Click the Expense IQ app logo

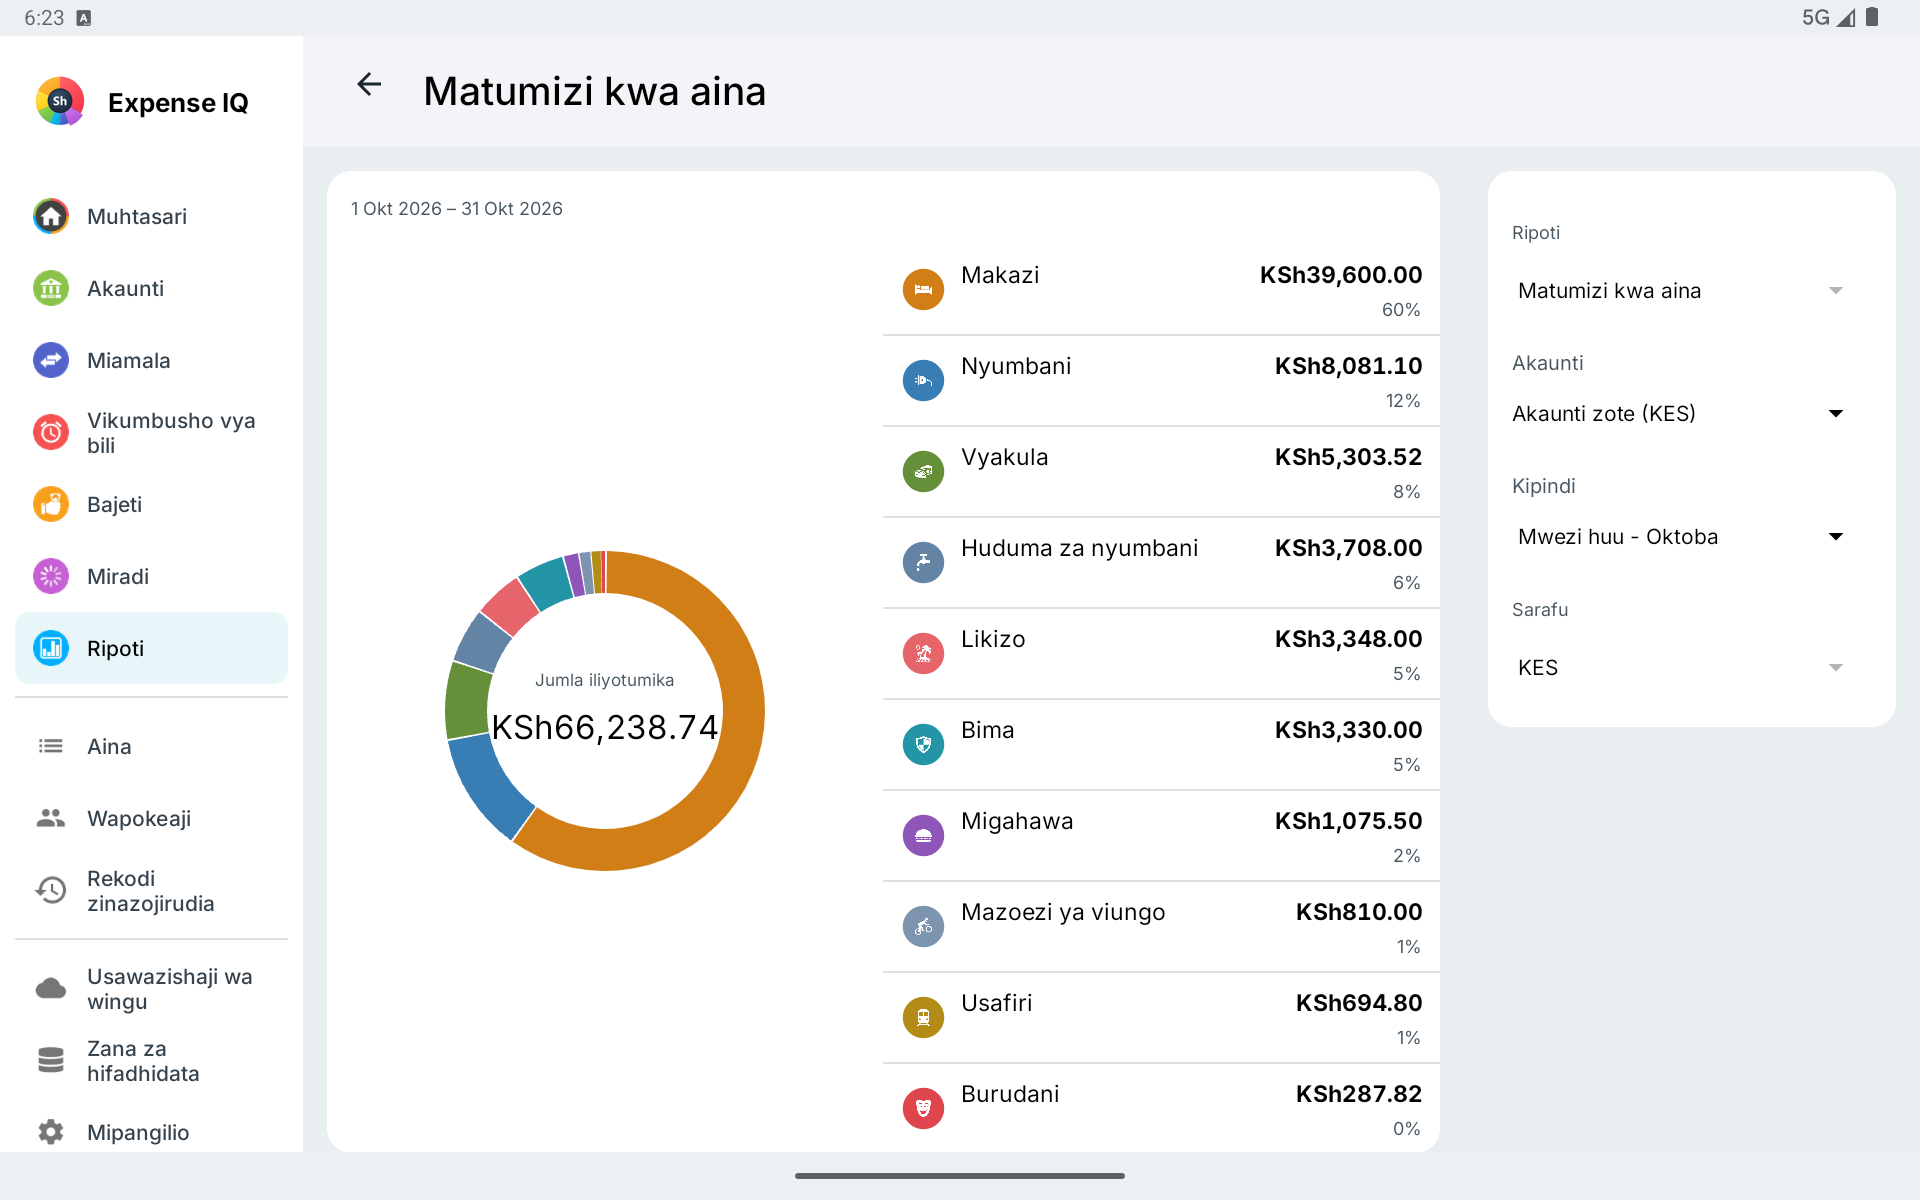(60, 101)
